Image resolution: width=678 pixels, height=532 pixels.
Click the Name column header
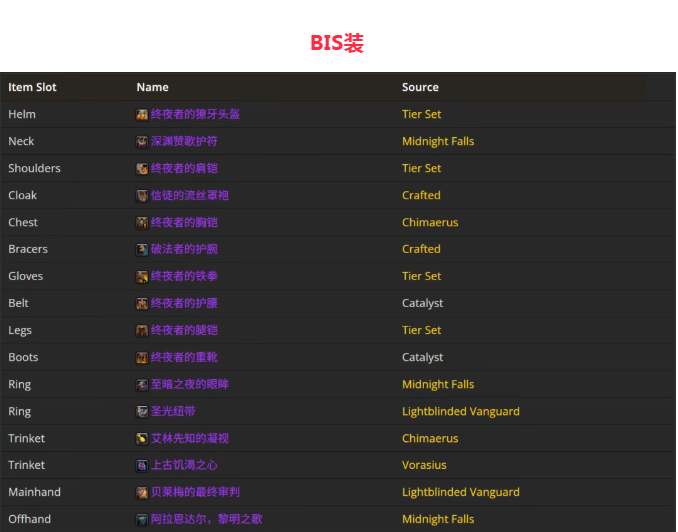(x=152, y=87)
